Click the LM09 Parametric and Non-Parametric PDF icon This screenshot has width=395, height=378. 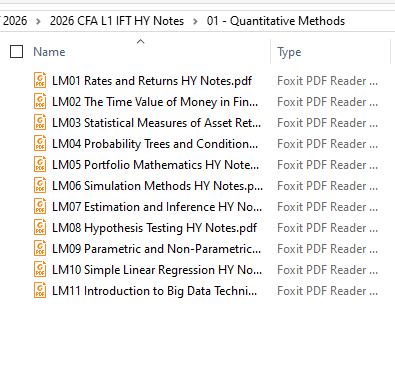[x=40, y=248]
